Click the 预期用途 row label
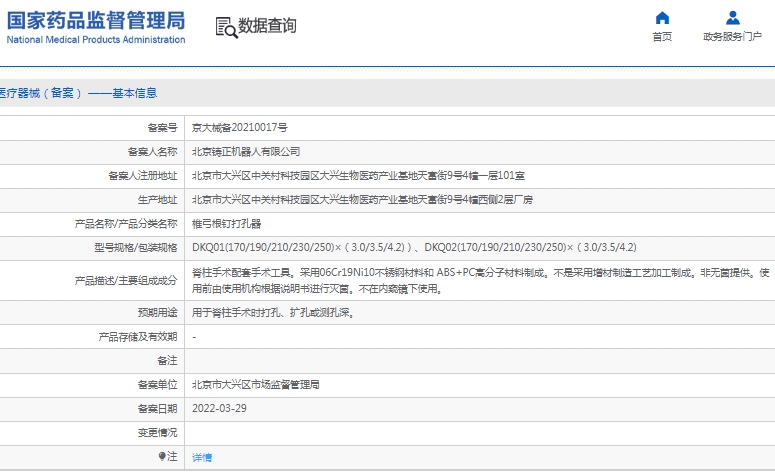775x472 pixels. 157,312
